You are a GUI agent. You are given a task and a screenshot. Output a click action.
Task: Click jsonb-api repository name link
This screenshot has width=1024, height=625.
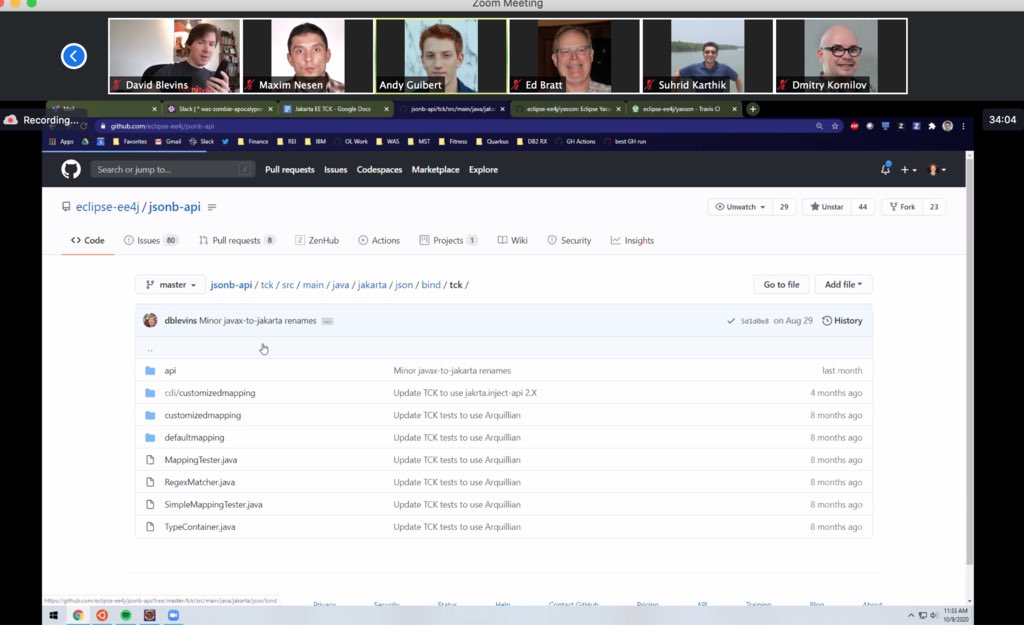pyautogui.click(x=174, y=207)
